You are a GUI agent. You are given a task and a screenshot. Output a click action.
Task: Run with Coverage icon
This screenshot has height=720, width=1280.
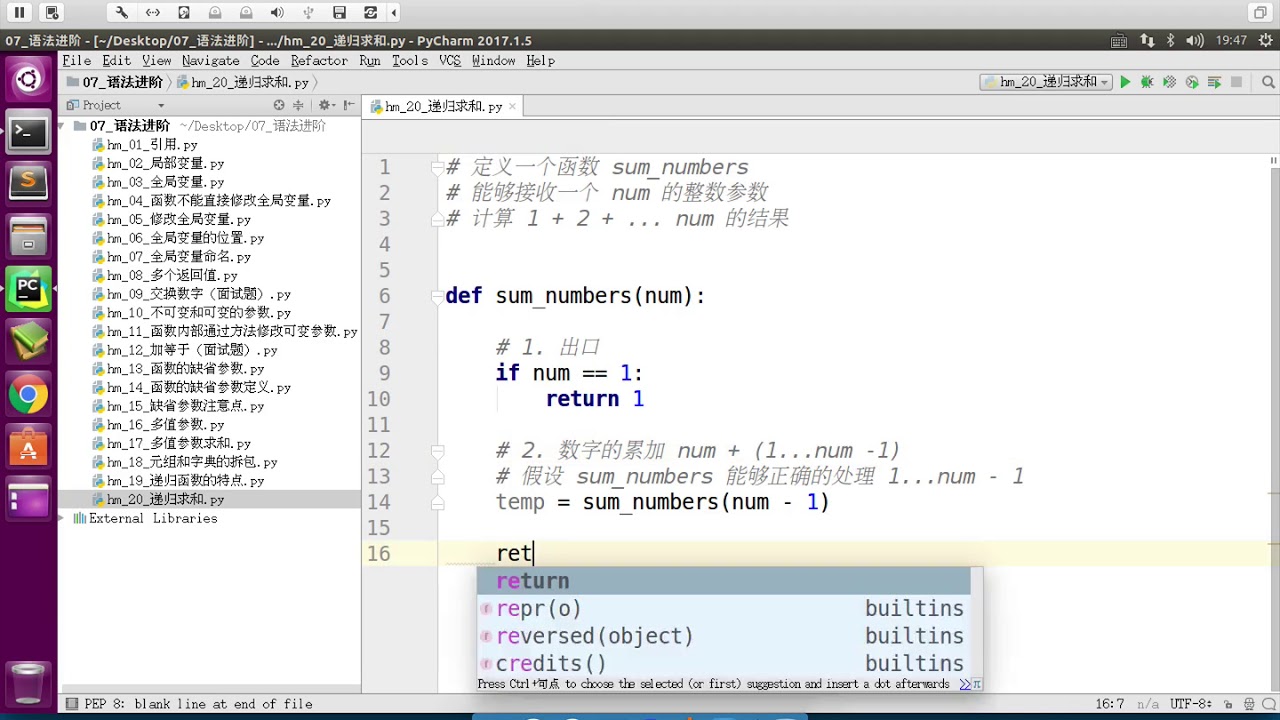click(1169, 82)
